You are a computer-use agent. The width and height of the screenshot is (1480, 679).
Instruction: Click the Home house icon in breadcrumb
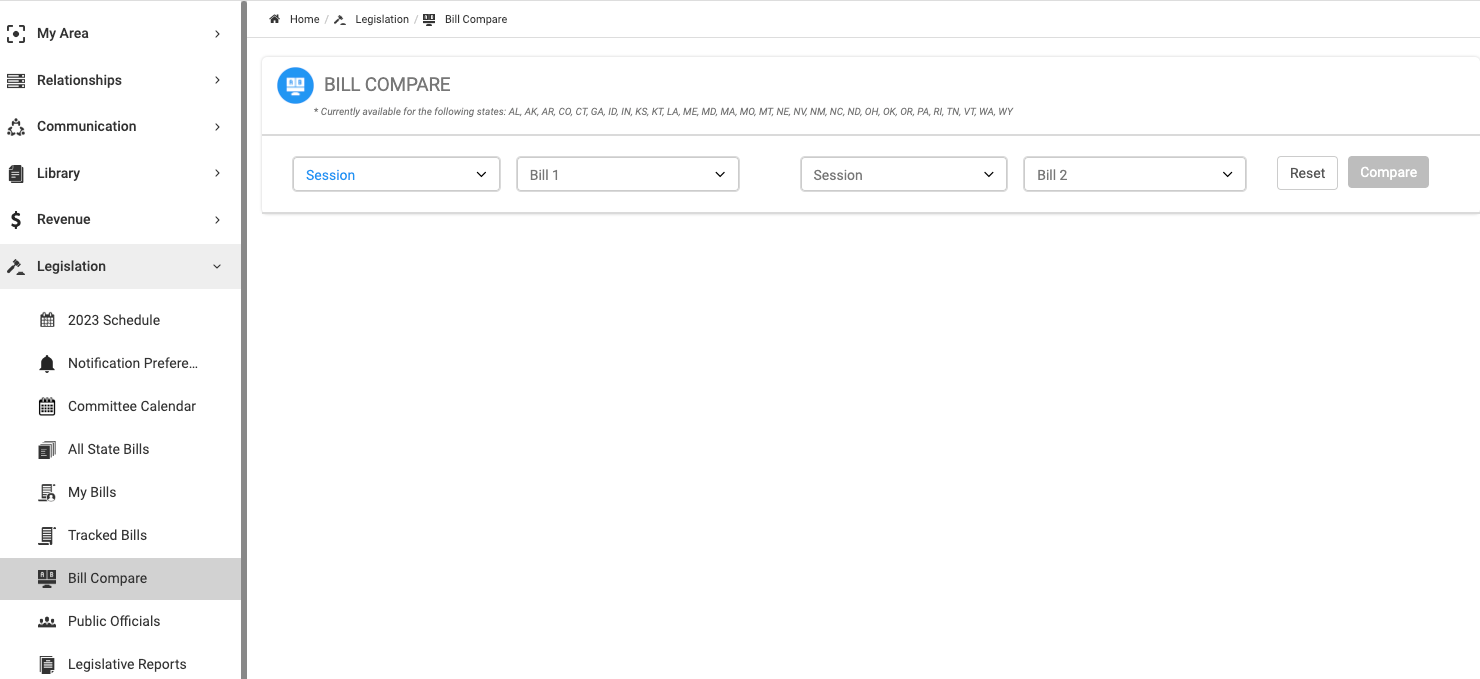pyautogui.click(x=275, y=19)
